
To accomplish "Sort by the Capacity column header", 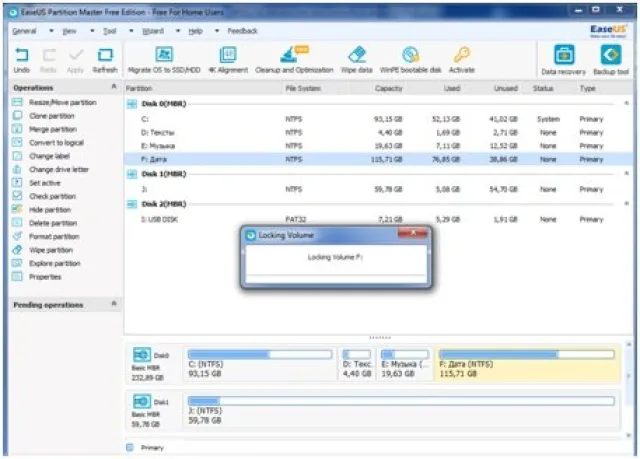I will pyautogui.click(x=389, y=89).
